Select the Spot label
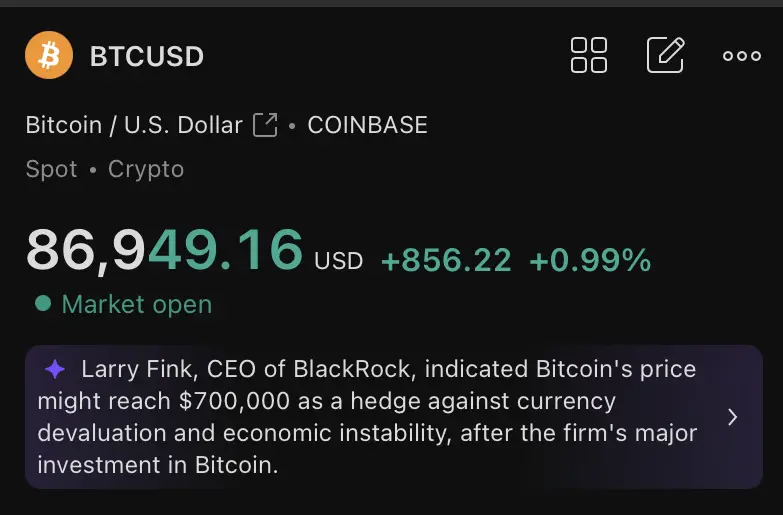Image resolution: width=783 pixels, height=515 pixels. (x=51, y=169)
